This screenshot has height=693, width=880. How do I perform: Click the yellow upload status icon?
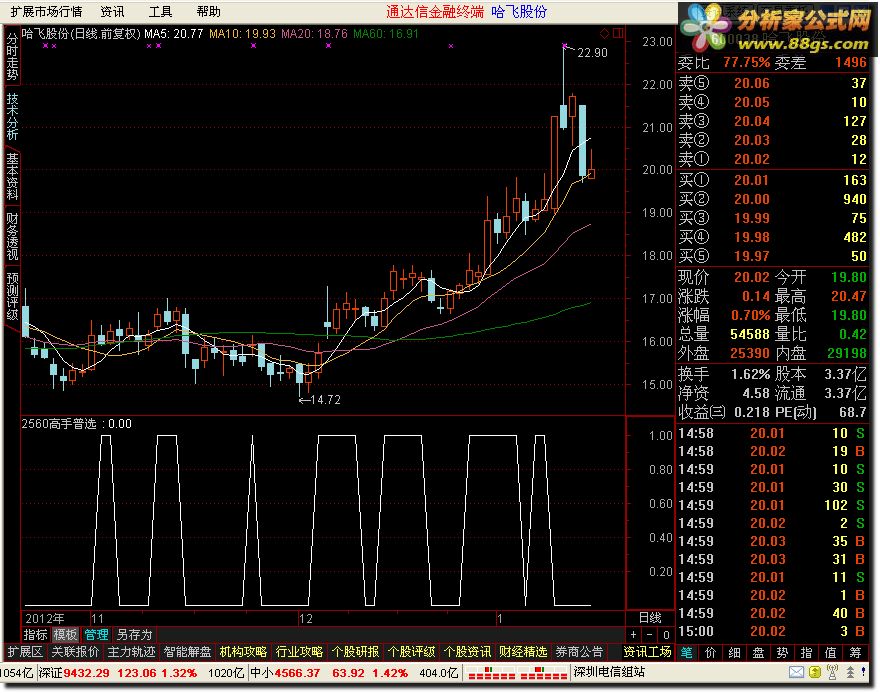815,672
